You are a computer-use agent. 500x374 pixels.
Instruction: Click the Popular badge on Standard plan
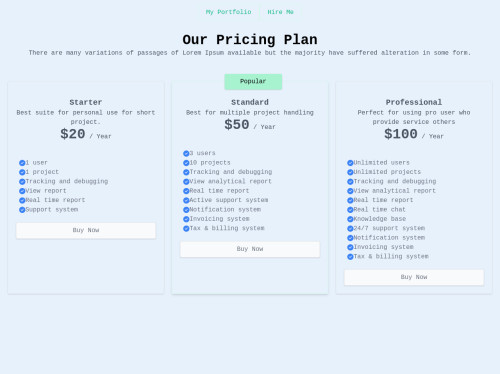253,82
